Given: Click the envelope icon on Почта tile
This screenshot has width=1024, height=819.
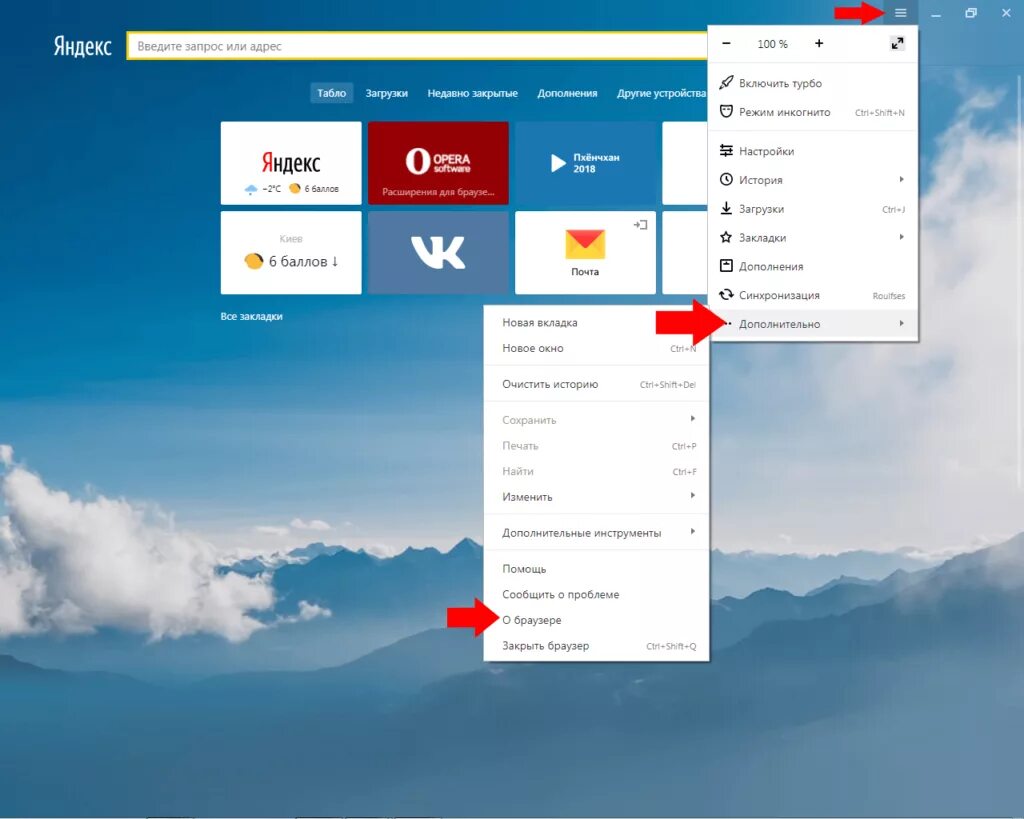Looking at the screenshot, I should [585, 244].
